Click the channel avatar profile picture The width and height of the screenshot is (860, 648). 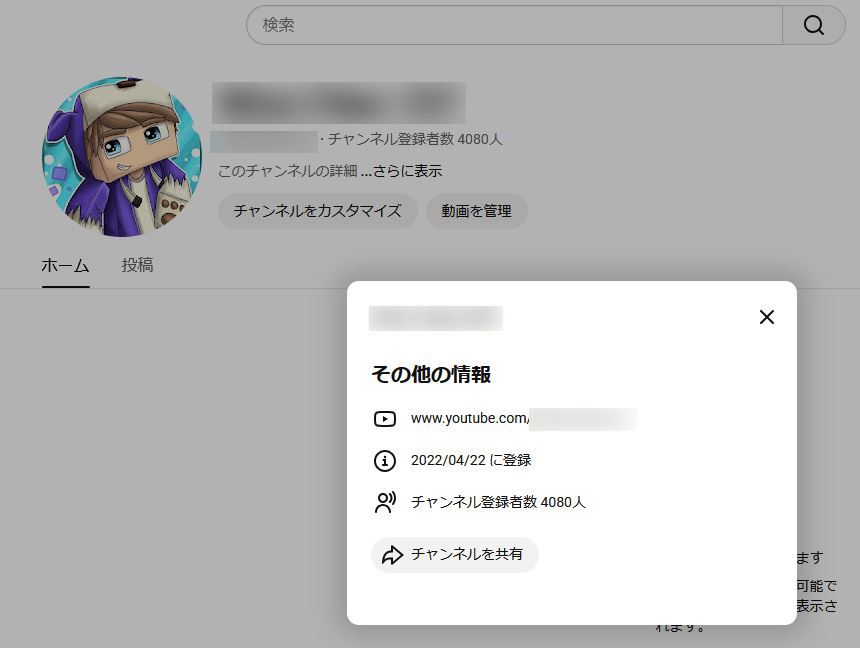[x=122, y=157]
